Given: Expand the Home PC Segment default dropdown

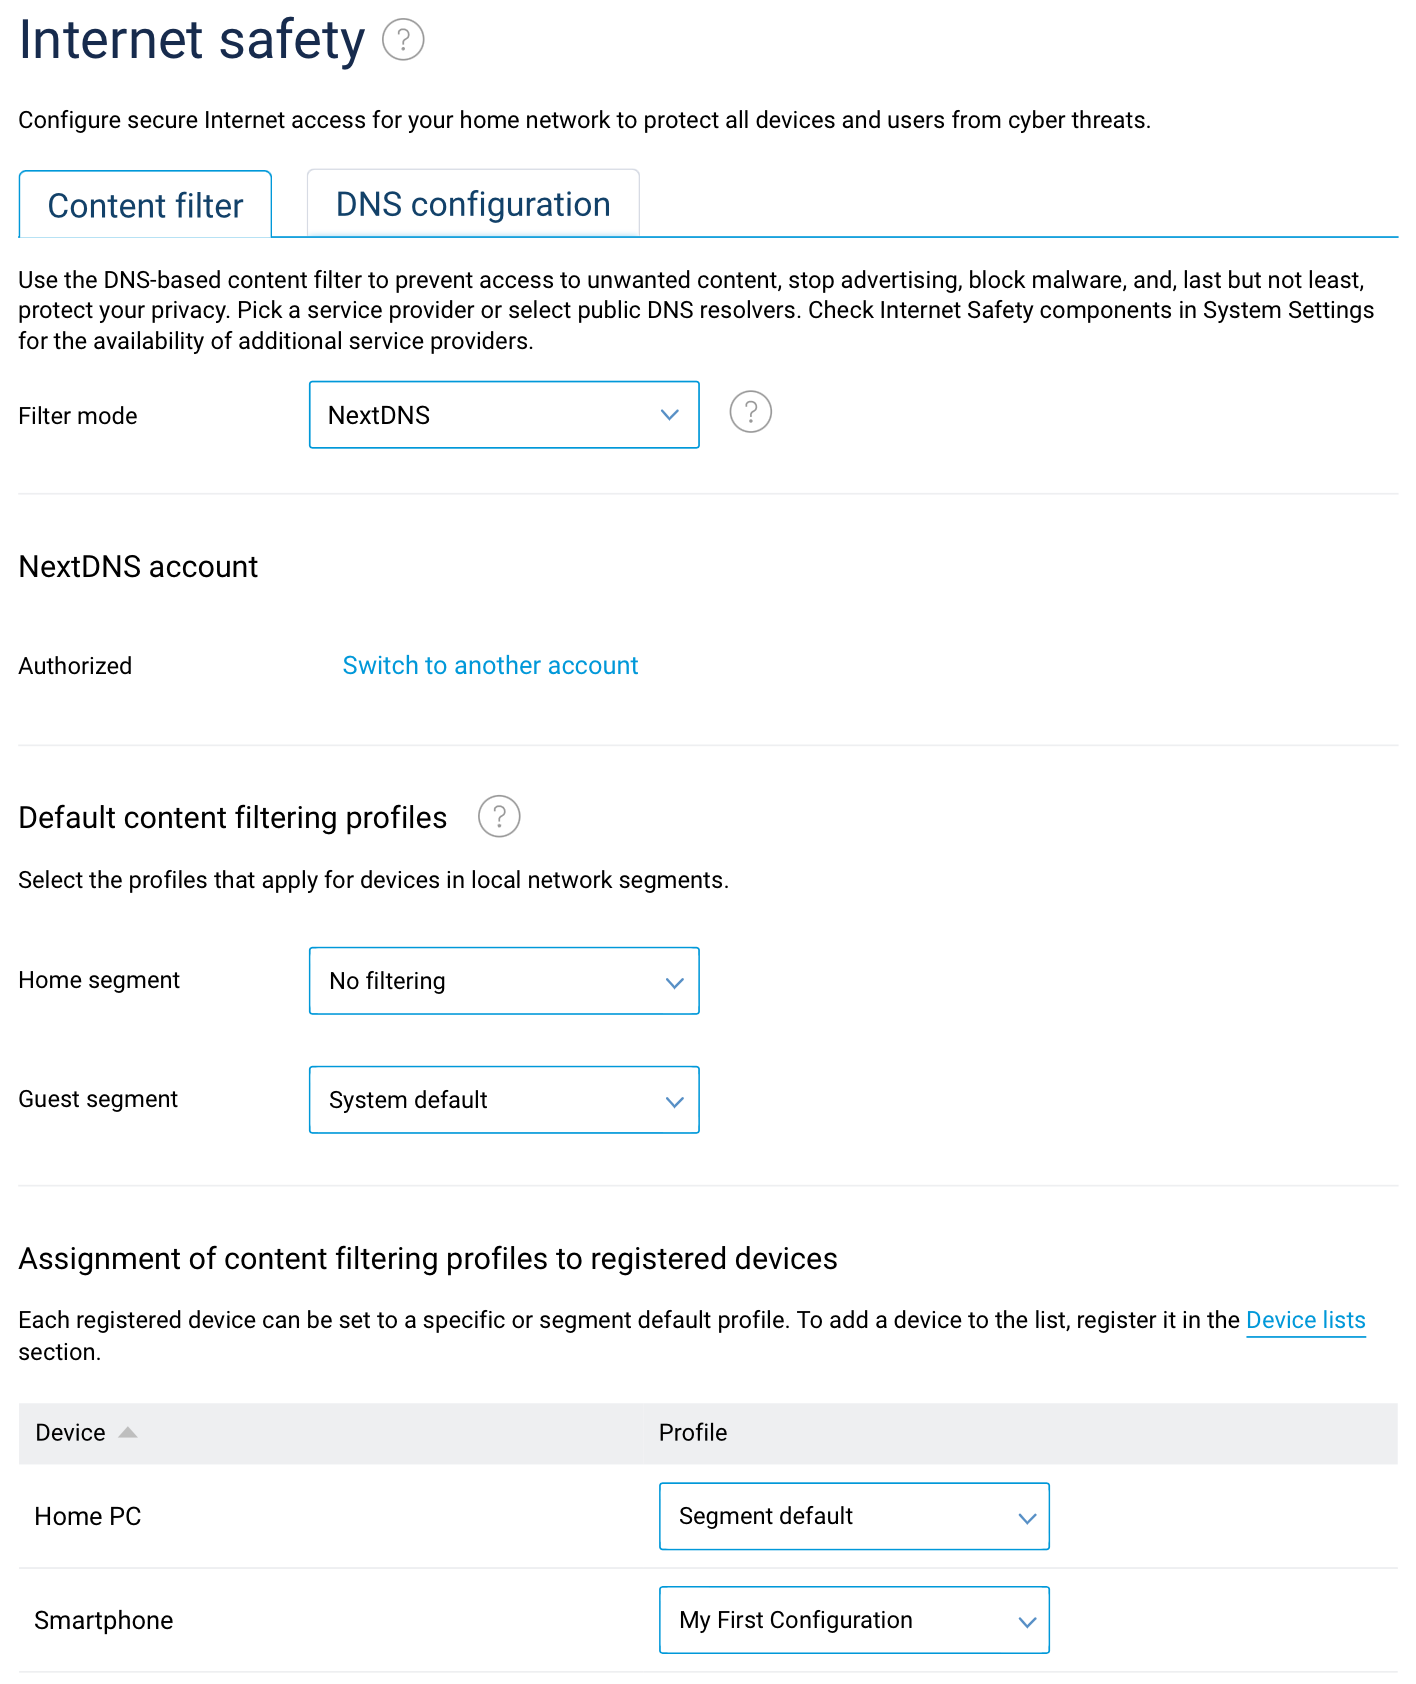Looking at the screenshot, I should (853, 1516).
